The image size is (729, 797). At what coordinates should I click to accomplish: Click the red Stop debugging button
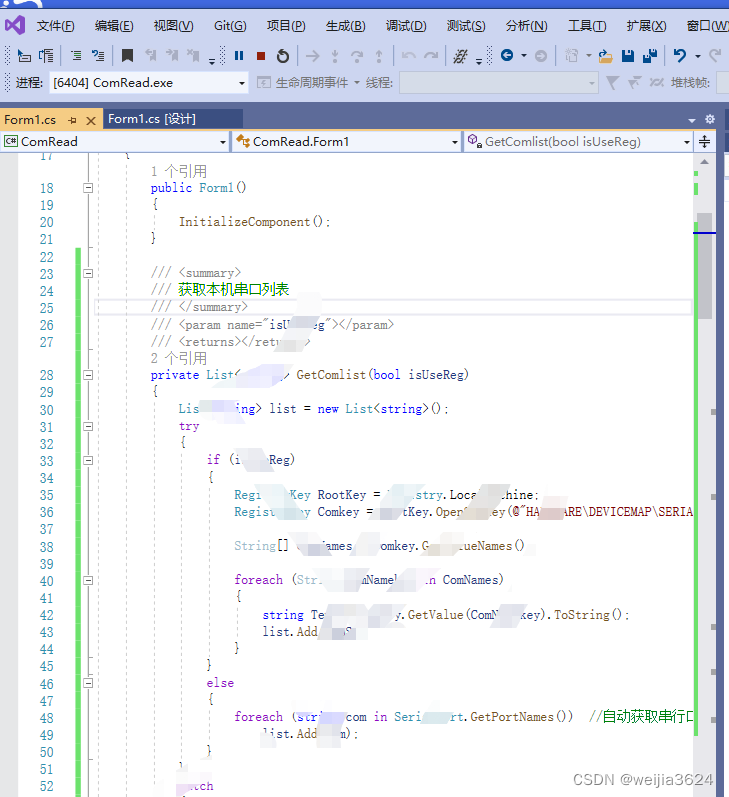coord(261,55)
